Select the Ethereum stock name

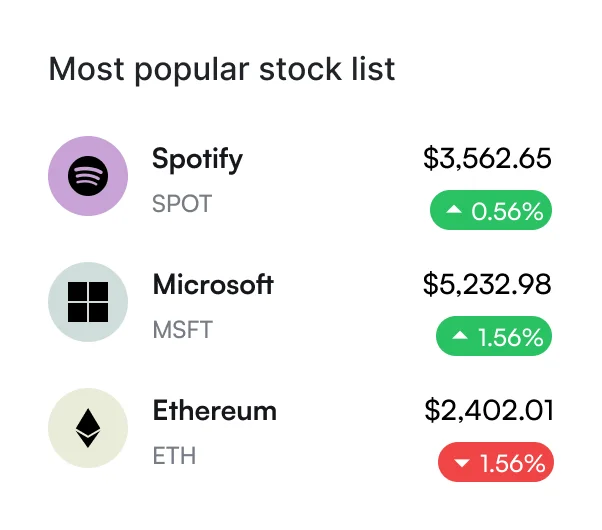pyautogui.click(x=214, y=410)
